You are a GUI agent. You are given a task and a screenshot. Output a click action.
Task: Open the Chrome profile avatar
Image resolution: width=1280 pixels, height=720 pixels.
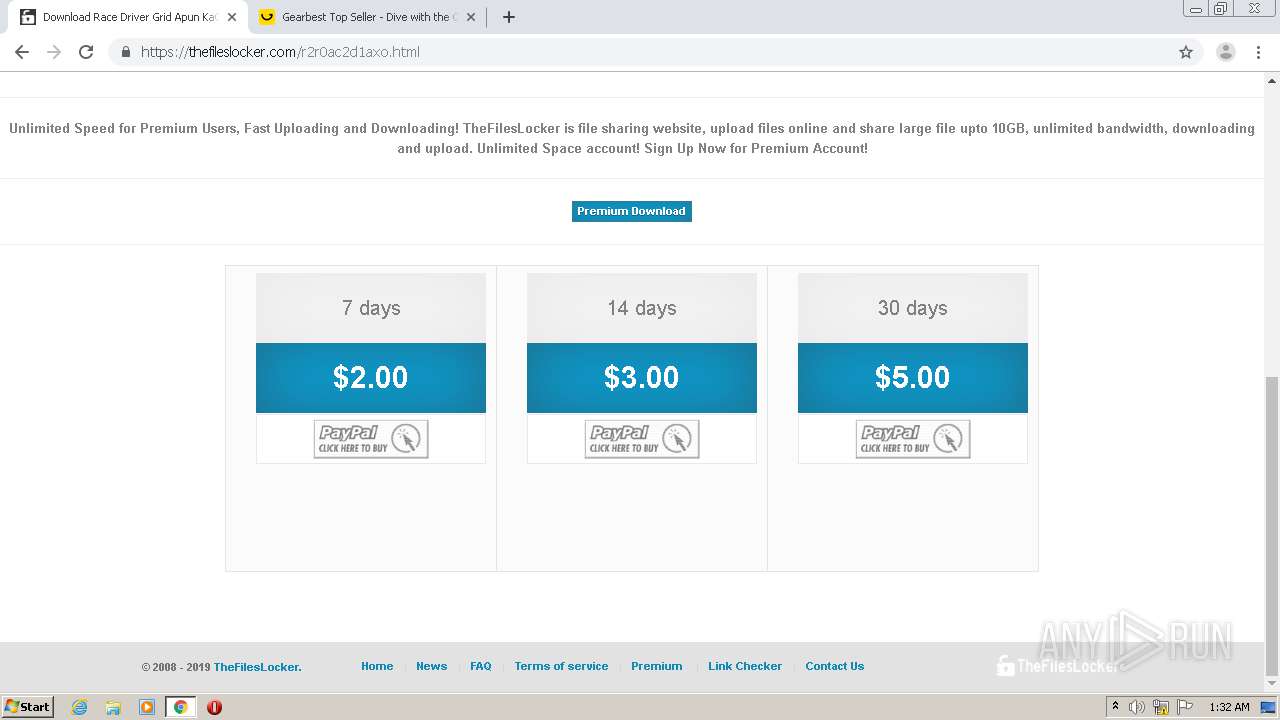(1226, 52)
